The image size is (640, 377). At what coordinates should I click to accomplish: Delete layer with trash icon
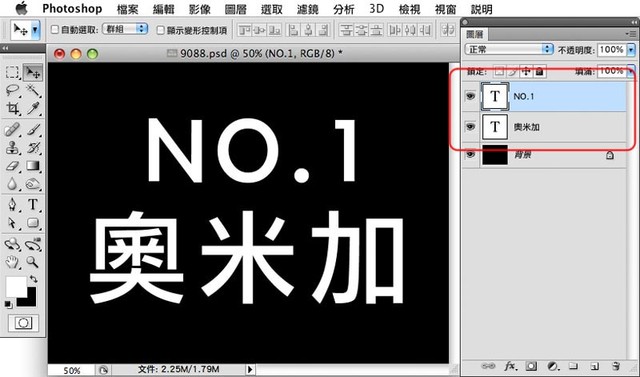pos(616,366)
